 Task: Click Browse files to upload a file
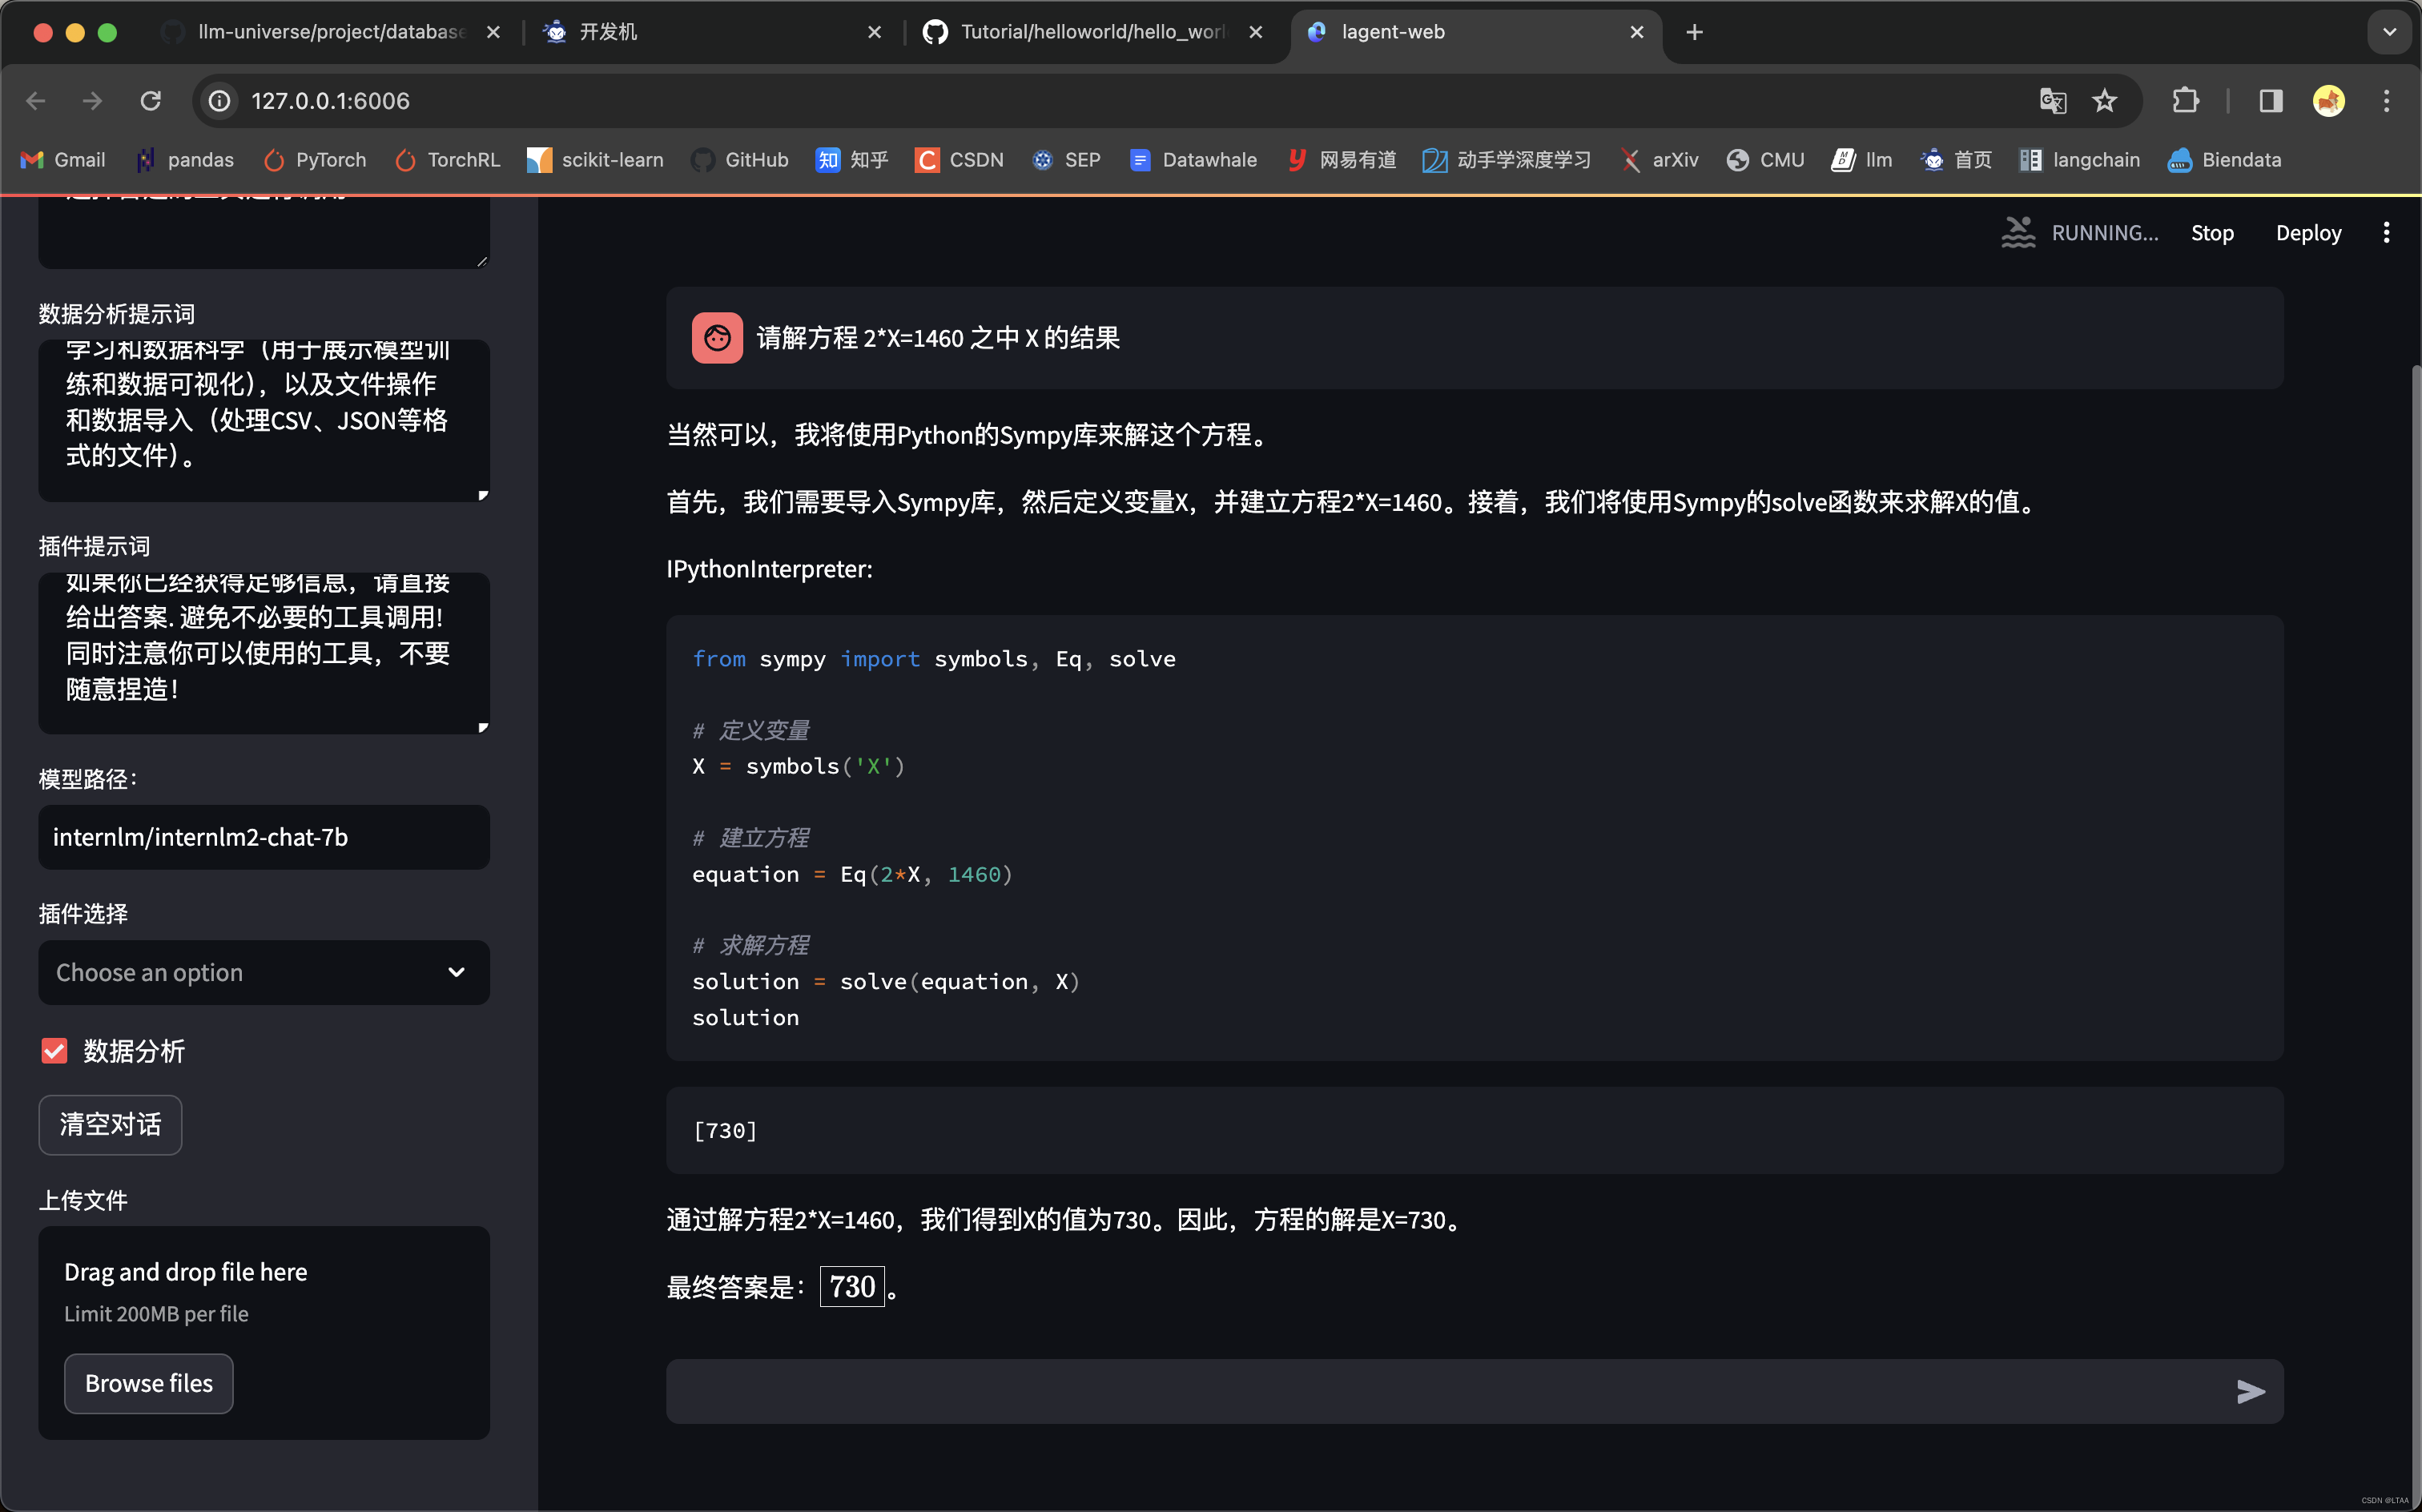tap(148, 1383)
